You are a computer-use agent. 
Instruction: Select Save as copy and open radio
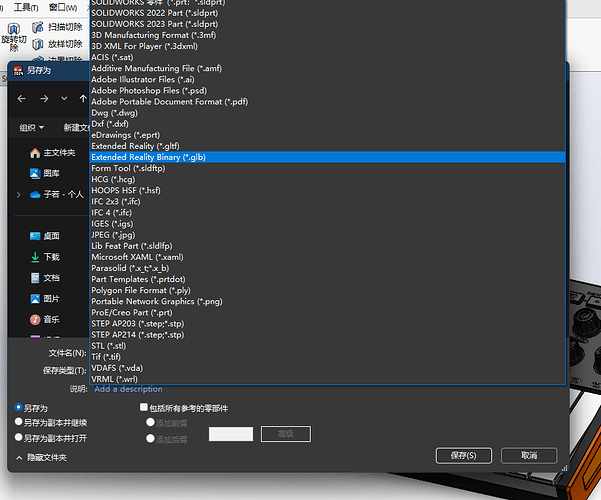coord(18,437)
